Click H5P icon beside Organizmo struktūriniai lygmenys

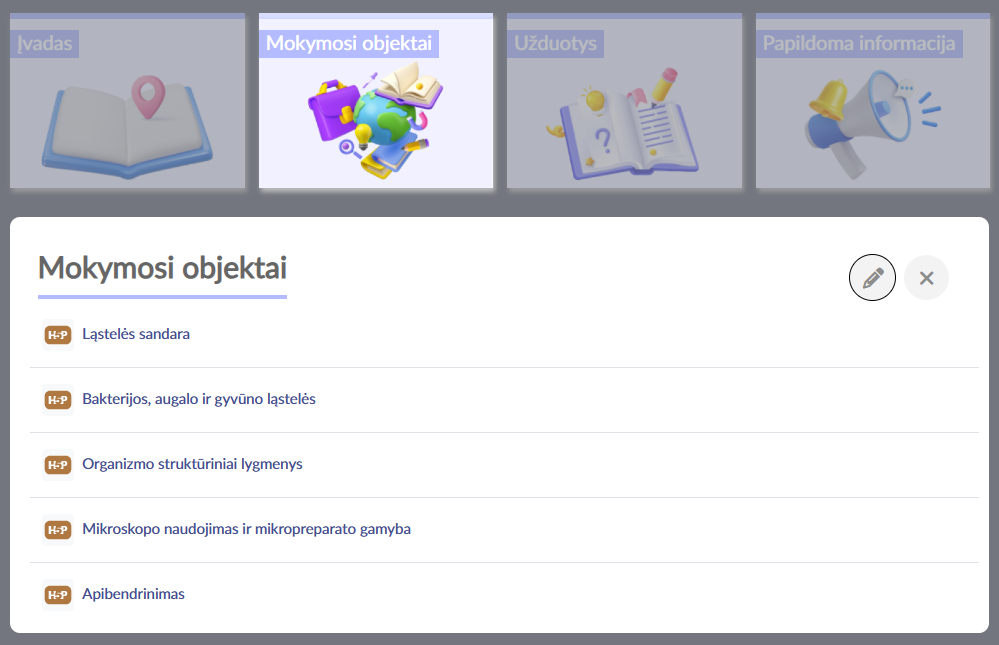click(58, 465)
